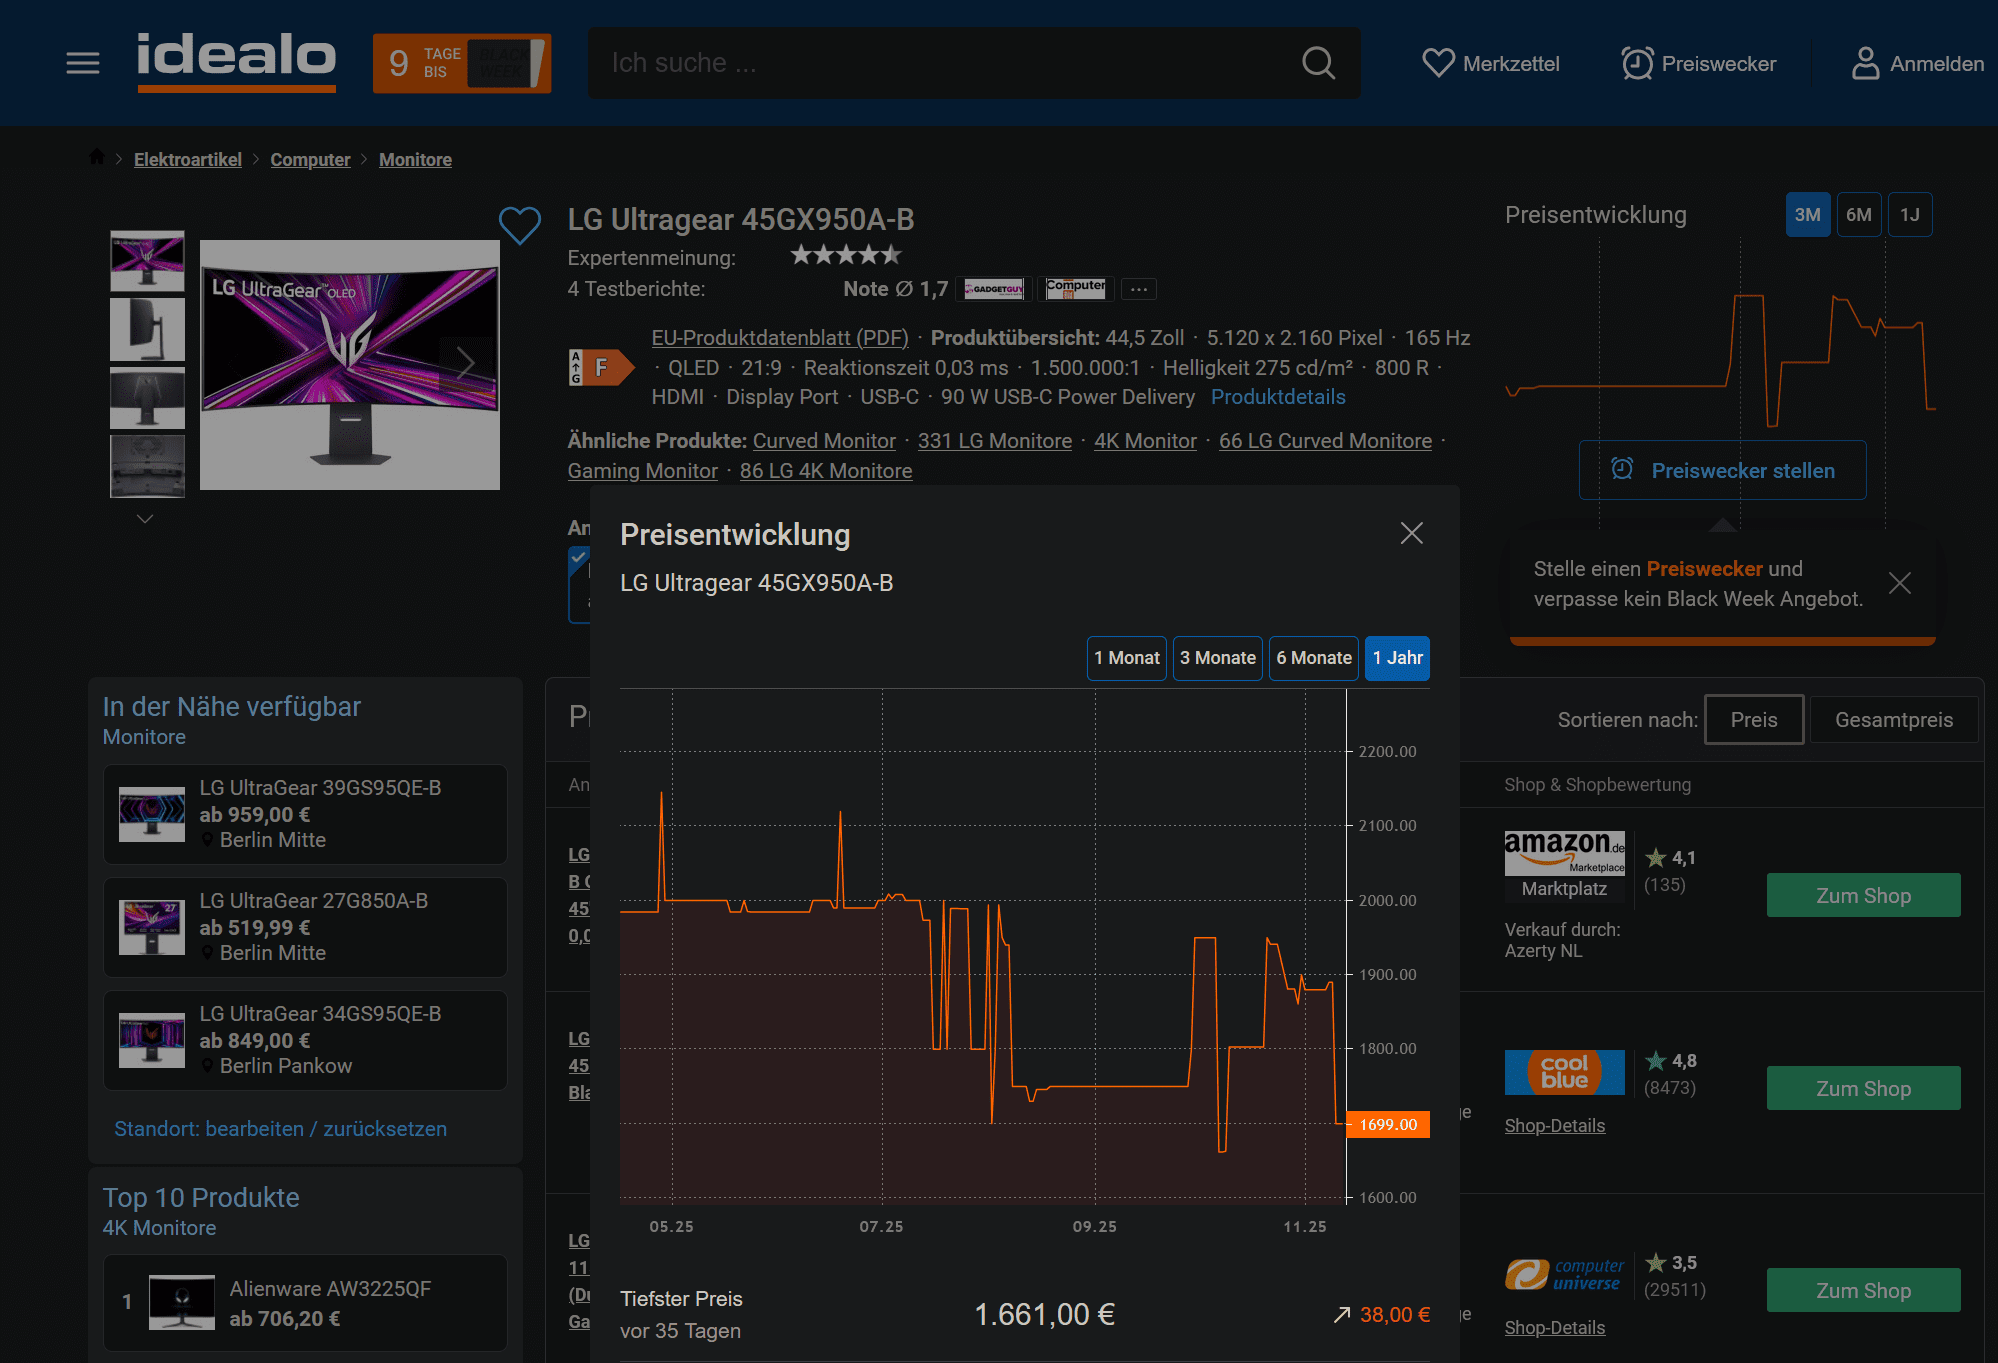Expand more test report sources
This screenshot has width=1998, height=1363.
pyautogui.click(x=1138, y=289)
